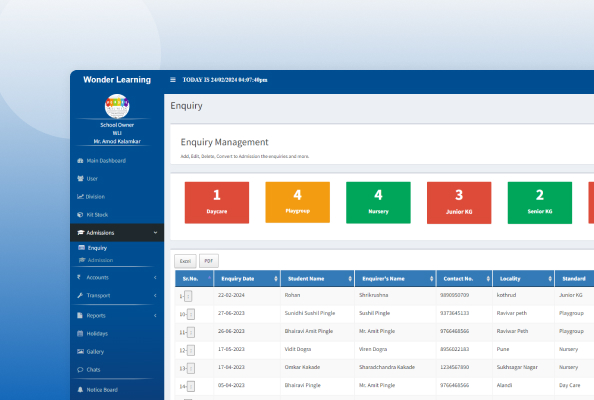Select the User icon in the sidebar

pyautogui.click(x=80, y=178)
